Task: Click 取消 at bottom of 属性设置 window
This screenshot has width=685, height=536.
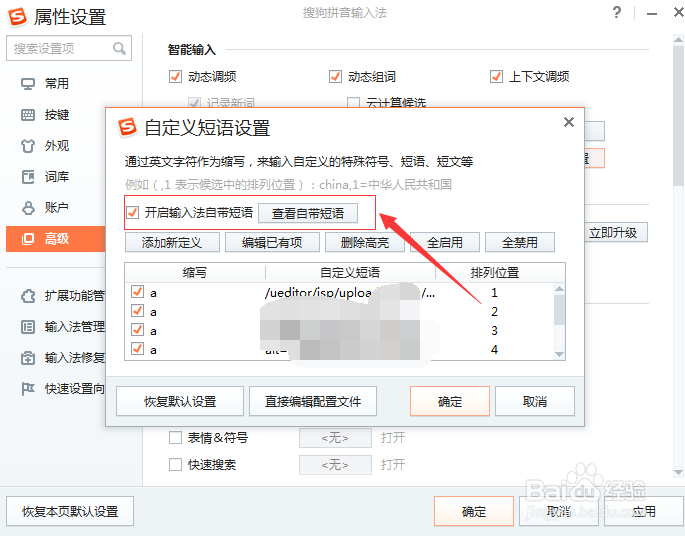Action: (x=559, y=511)
